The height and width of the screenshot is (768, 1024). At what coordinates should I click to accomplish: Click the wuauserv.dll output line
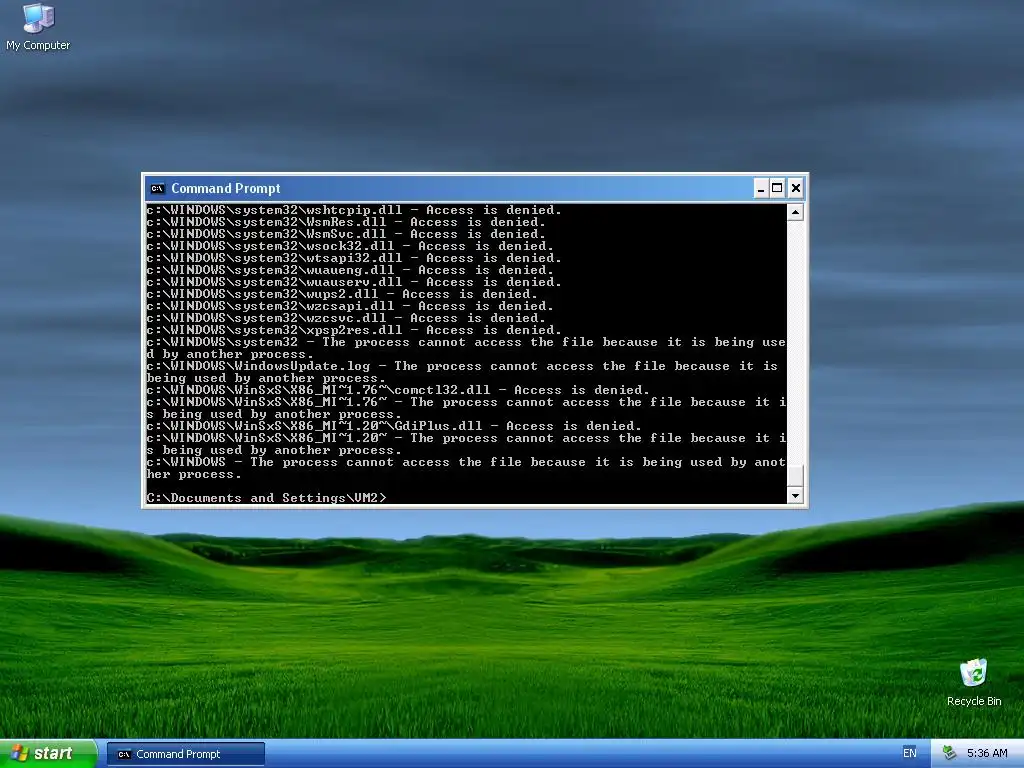(x=354, y=282)
